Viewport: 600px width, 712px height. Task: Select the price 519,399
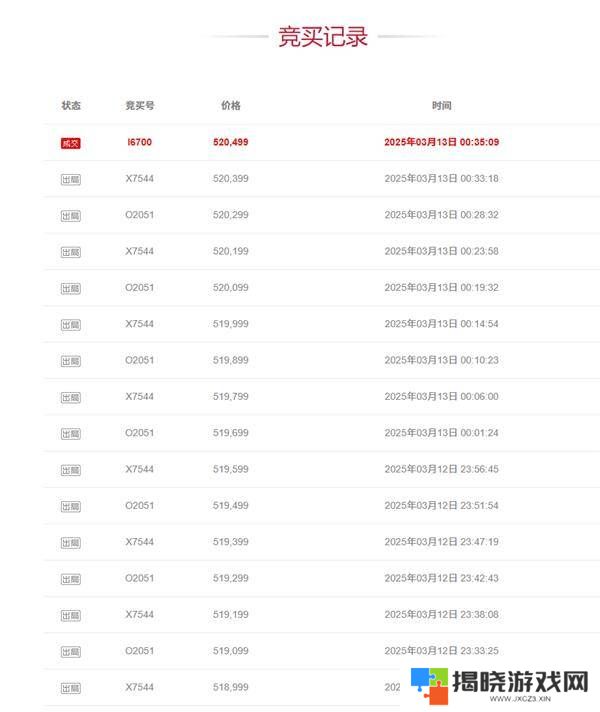[x=231, y=541]
